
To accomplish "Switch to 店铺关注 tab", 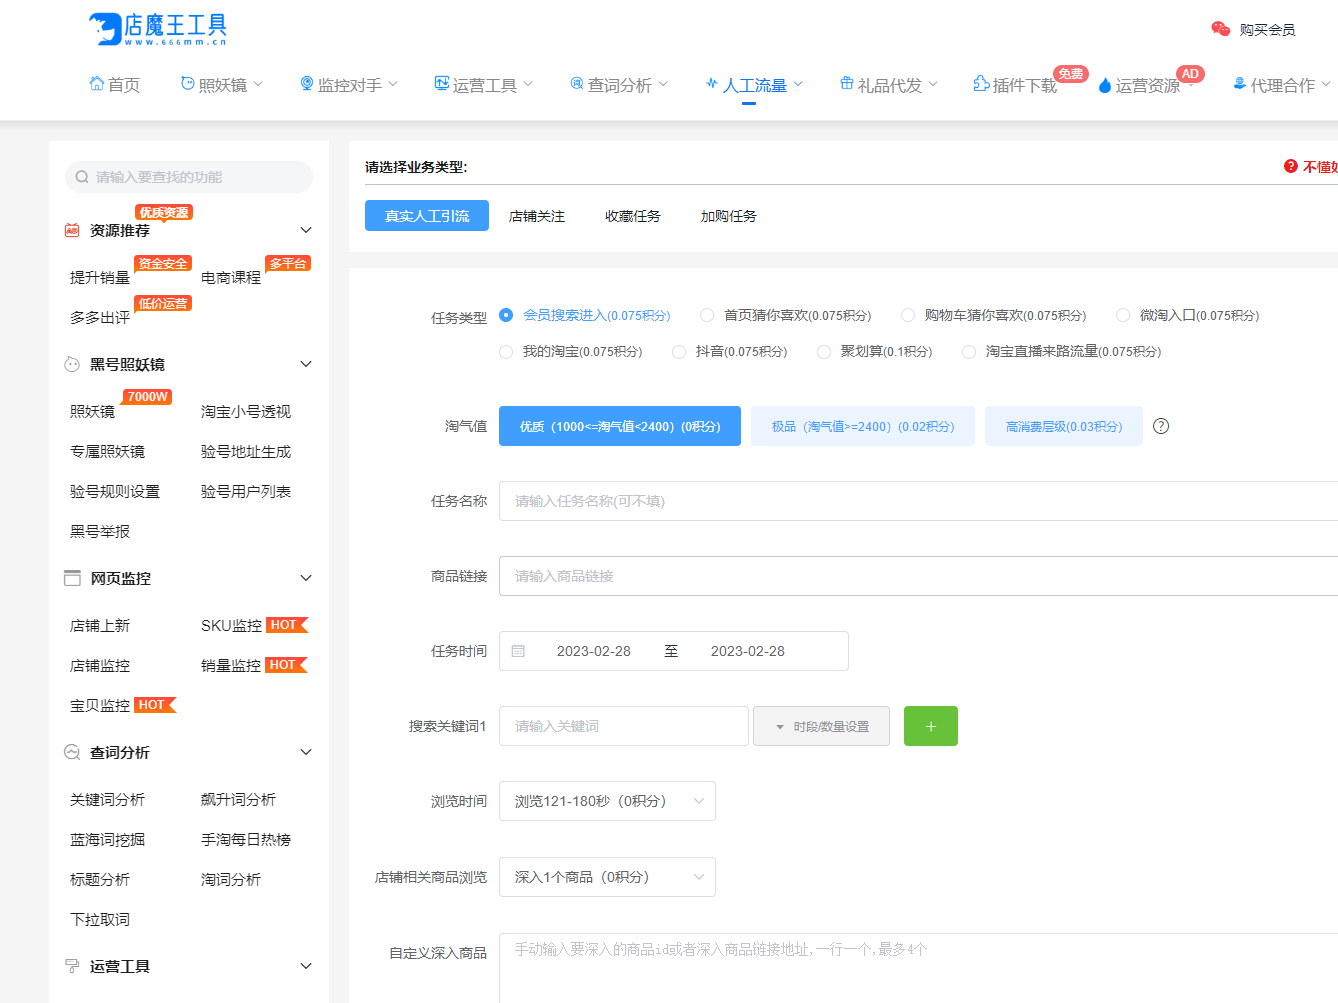I will coord(537,216).
